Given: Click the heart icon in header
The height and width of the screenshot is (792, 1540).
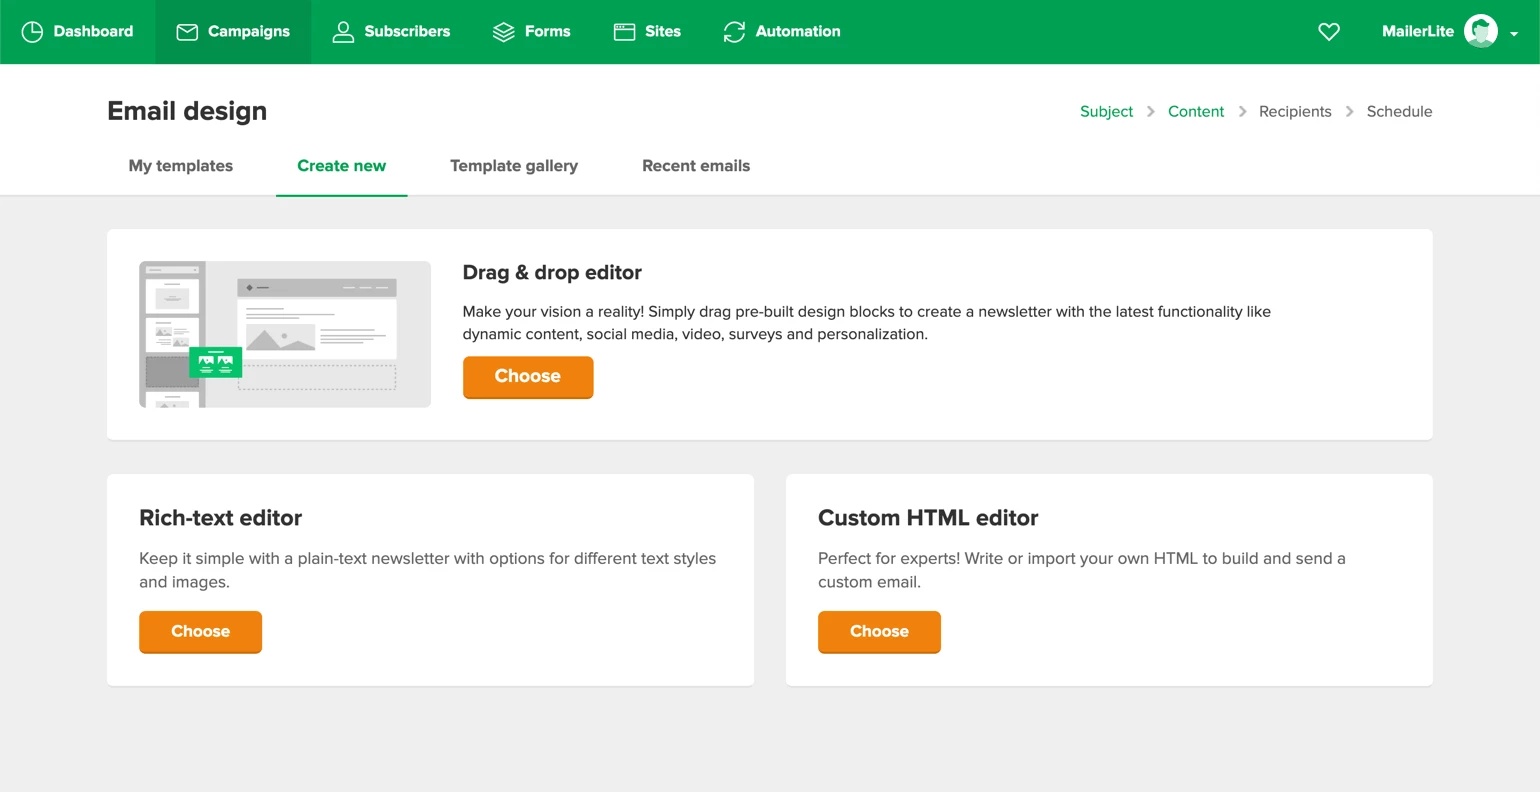Looking at the screenshot, I should tap(1328, 32).
